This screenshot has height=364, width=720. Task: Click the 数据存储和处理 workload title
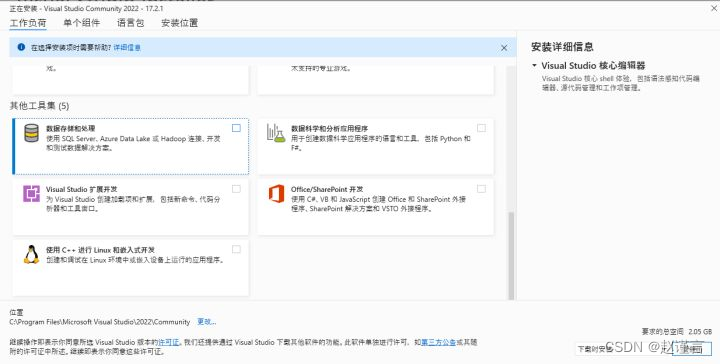click(x=71, y=129)
